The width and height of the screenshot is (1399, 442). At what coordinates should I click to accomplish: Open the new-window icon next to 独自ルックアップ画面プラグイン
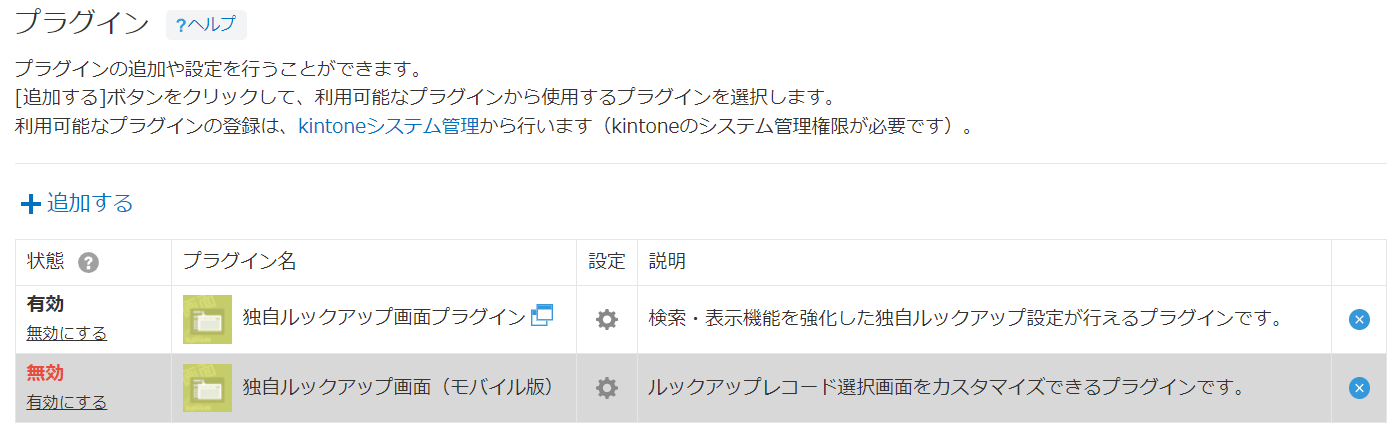(x=542, y=315)
